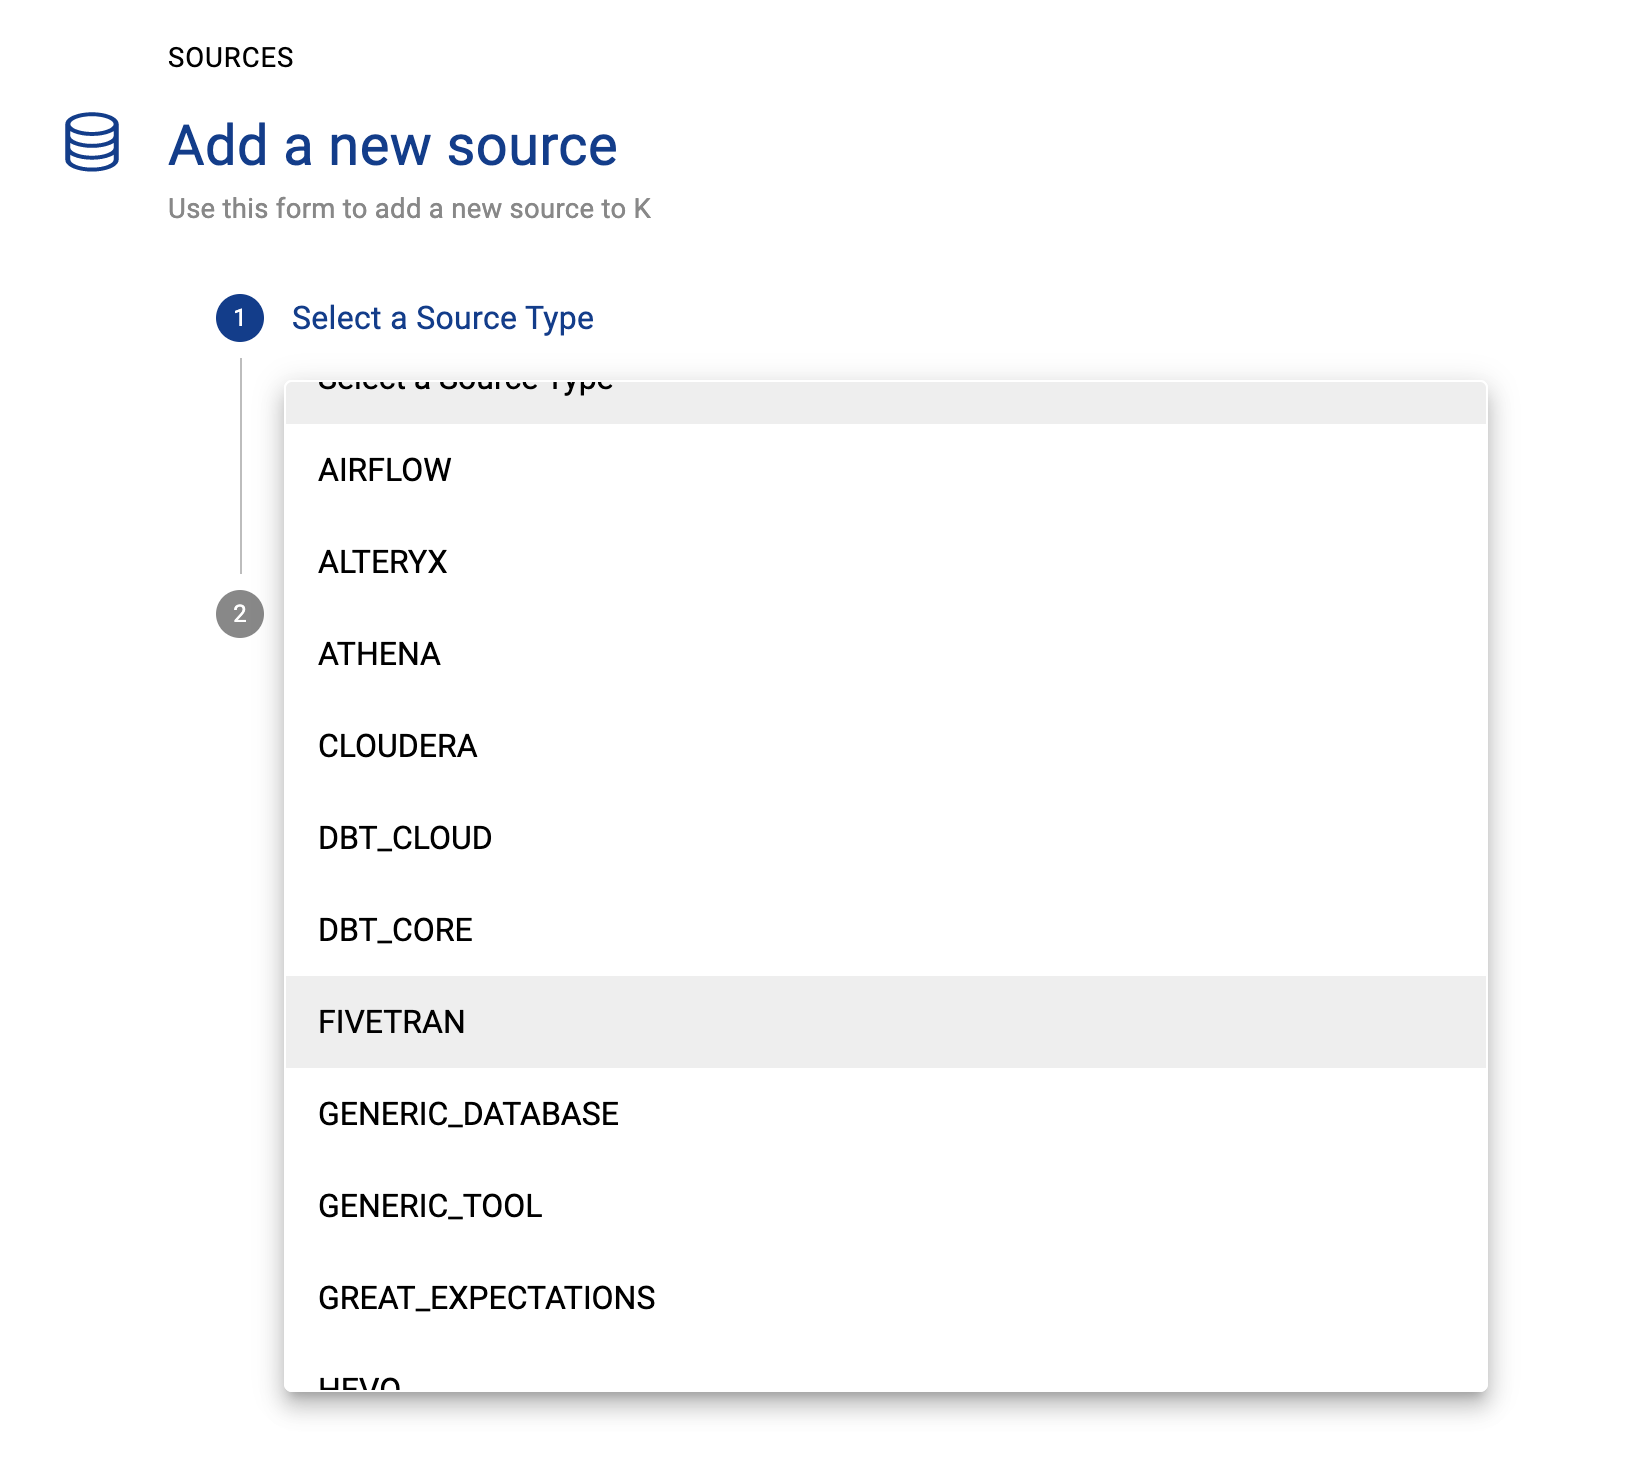The image size is (1626, 1480).
Task: Pick DBT_CLOUD from the list
Action: point(405,838)
